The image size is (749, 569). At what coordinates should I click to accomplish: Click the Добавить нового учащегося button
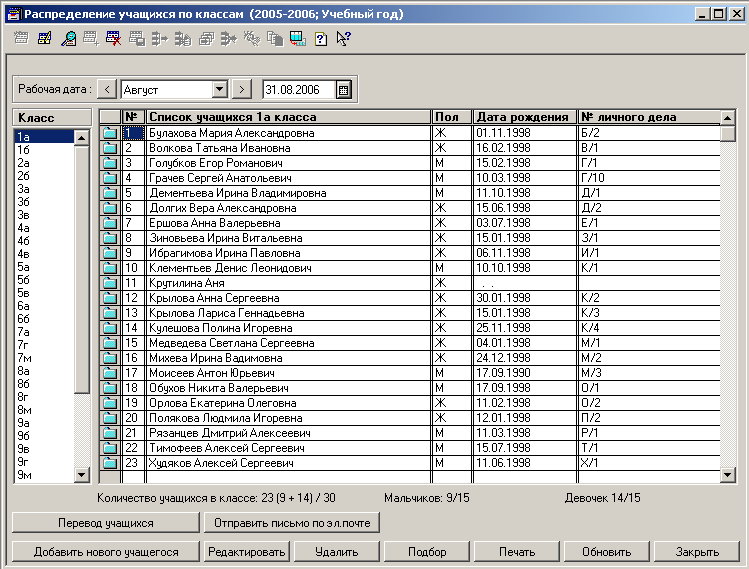105,551
